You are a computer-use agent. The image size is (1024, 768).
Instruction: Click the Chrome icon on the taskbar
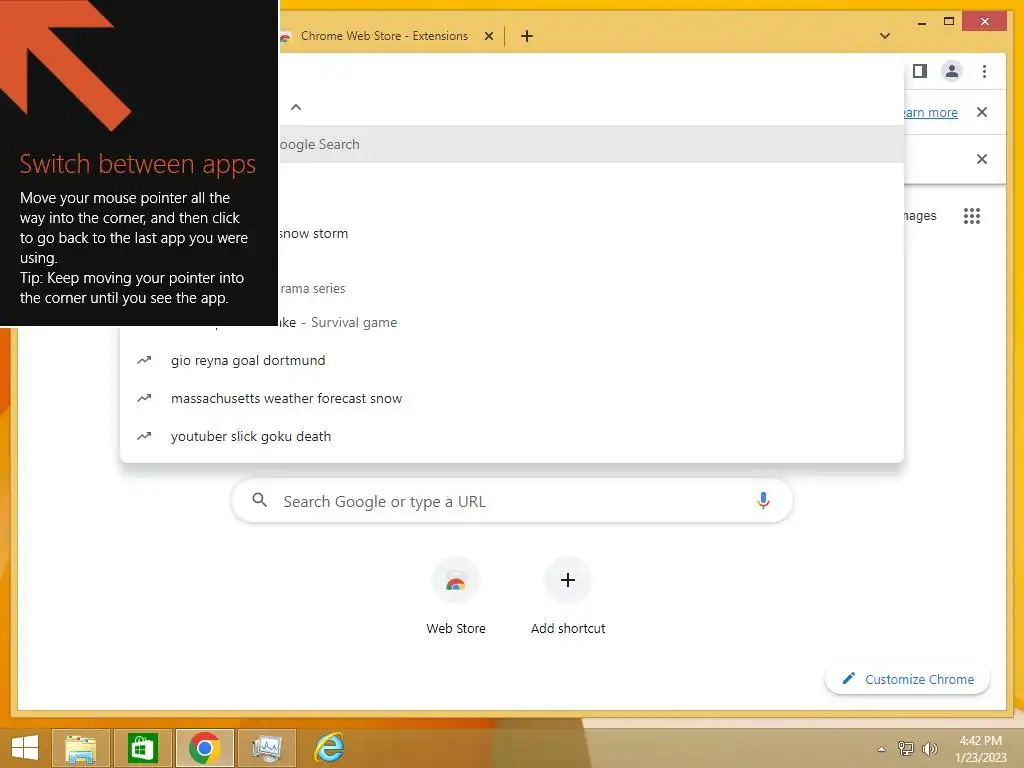pos(204,748)
